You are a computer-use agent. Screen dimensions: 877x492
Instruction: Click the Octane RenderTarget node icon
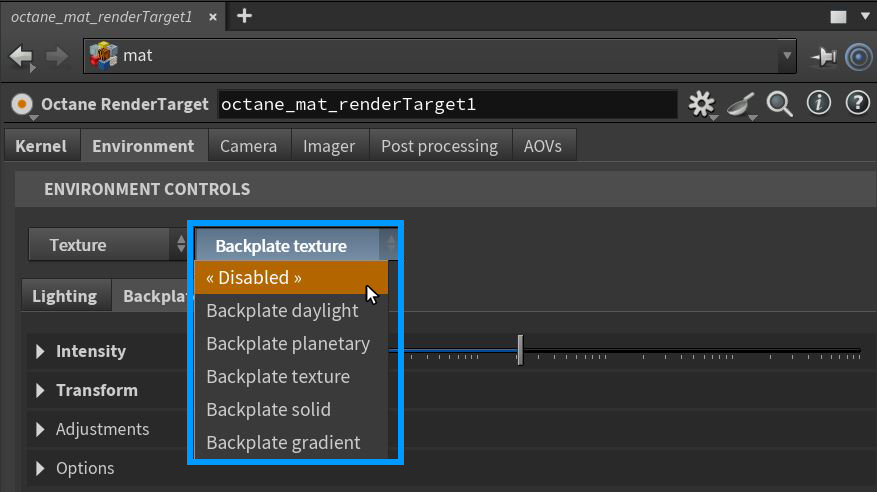tap(22, 104)
